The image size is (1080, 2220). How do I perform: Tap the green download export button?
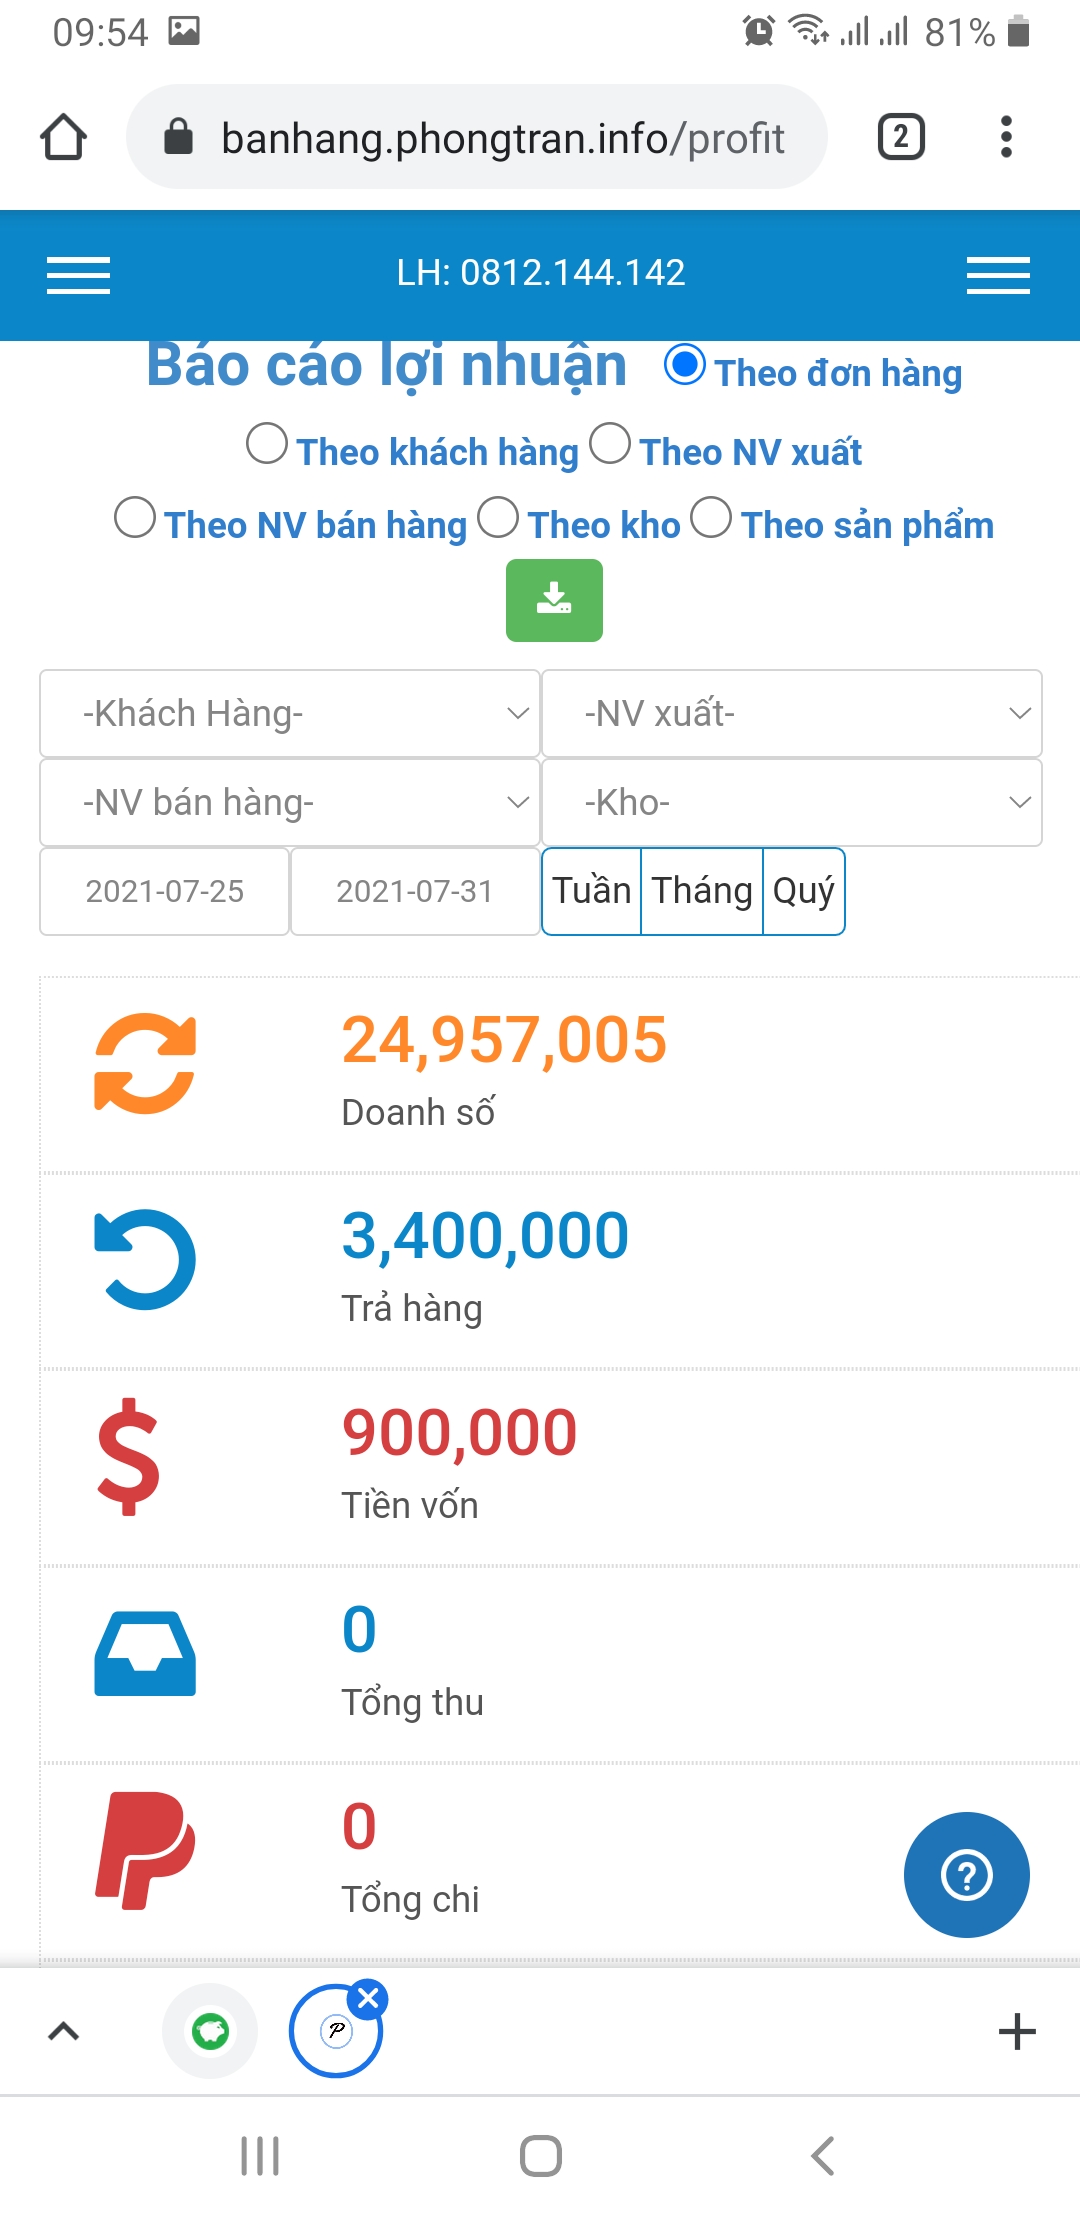tap(554, 600)
